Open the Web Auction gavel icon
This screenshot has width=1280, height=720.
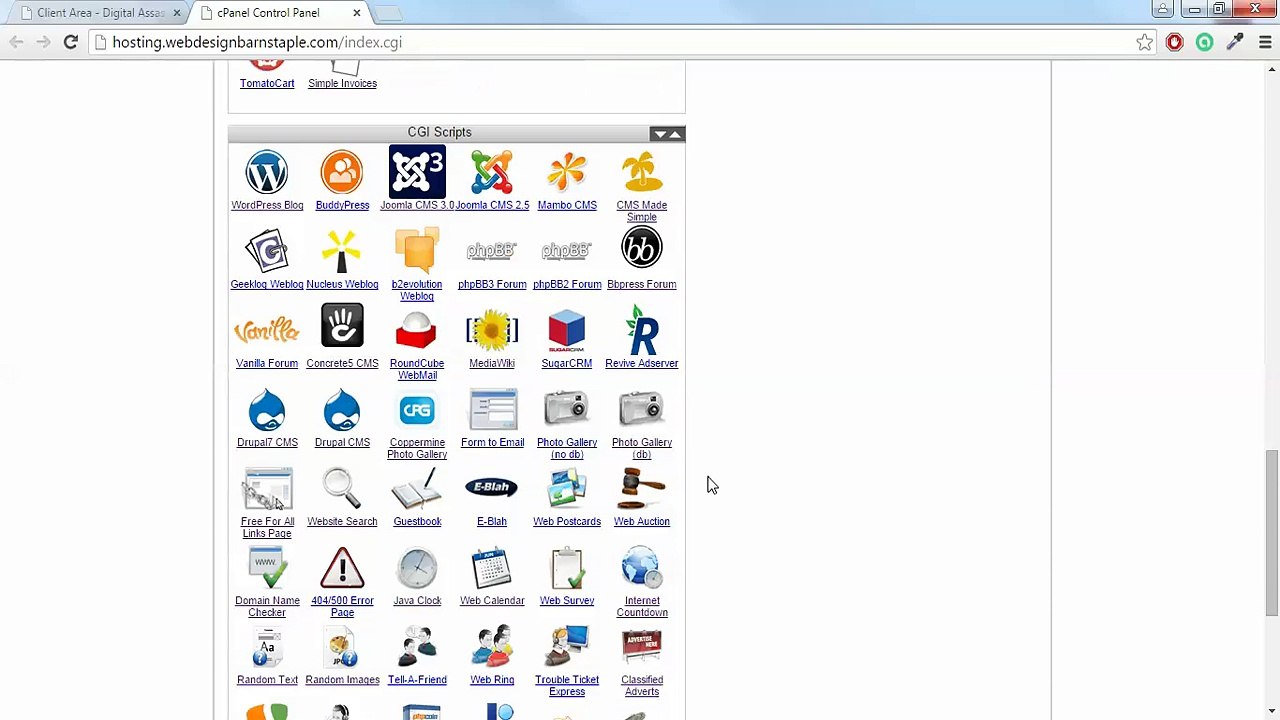click(642, 488)
